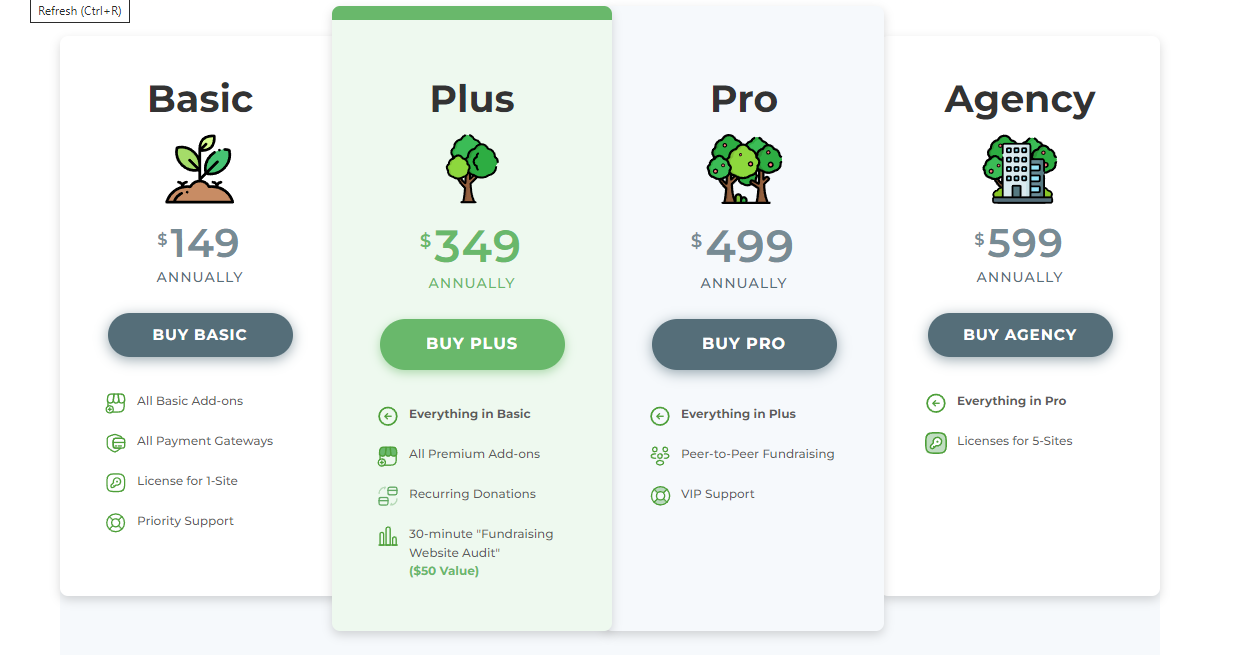Click the Recurring Donations icon

pyautogui.click(x=388, y=495)
